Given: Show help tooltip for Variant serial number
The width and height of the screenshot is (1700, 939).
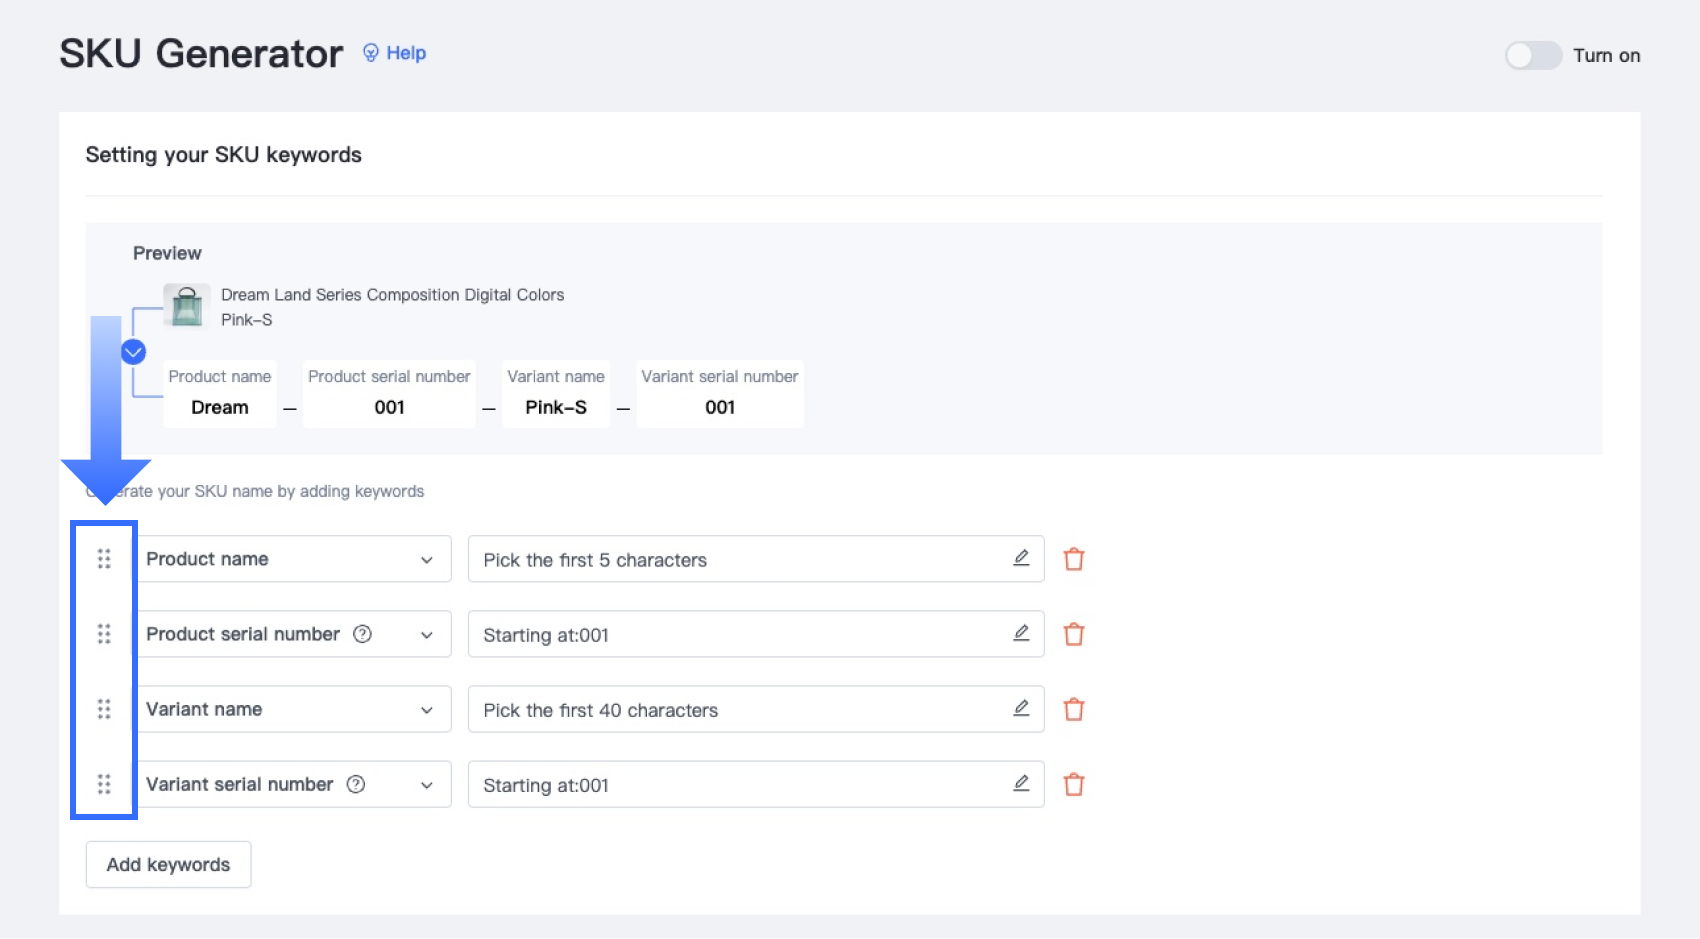Looking at the screenshot, I should [356, 784].
